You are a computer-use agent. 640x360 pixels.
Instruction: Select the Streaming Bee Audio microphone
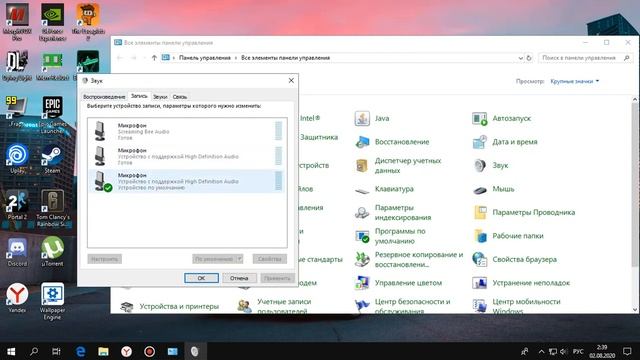tap(187, 131)
